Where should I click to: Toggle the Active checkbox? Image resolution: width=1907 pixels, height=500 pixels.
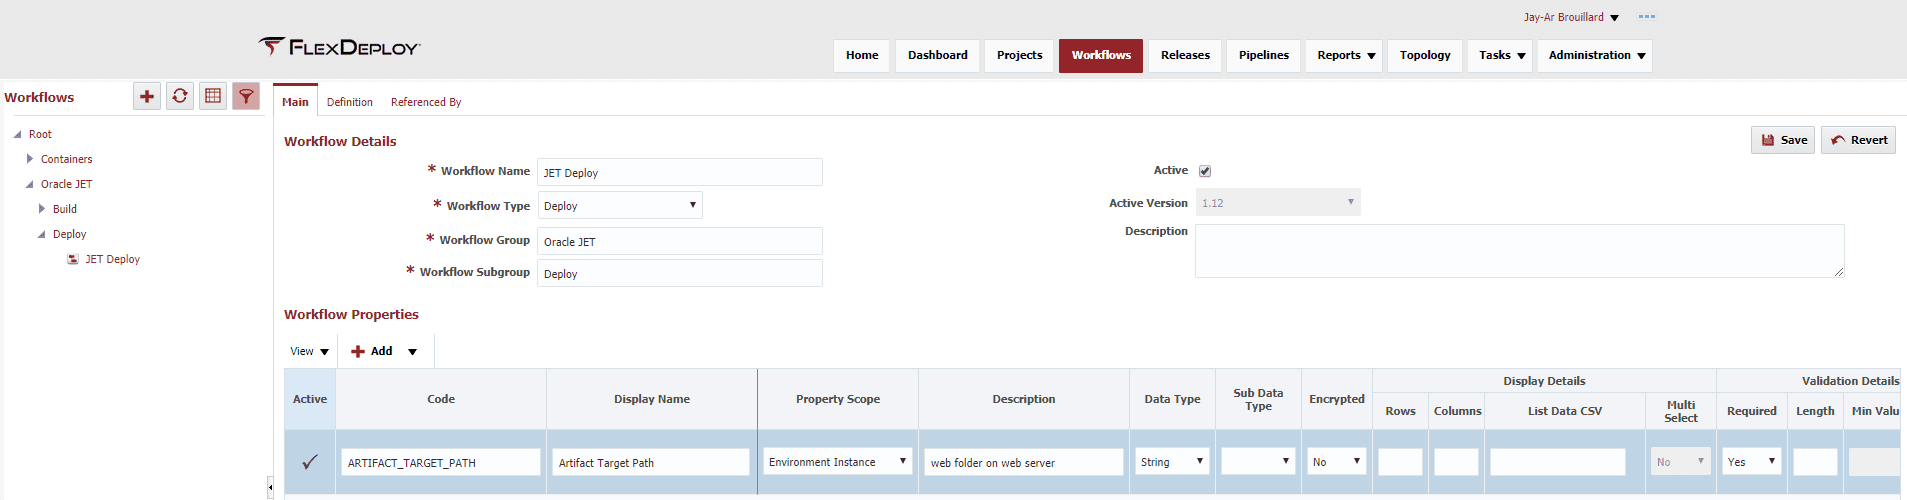pyautogui.click(x=1205, y=171)
